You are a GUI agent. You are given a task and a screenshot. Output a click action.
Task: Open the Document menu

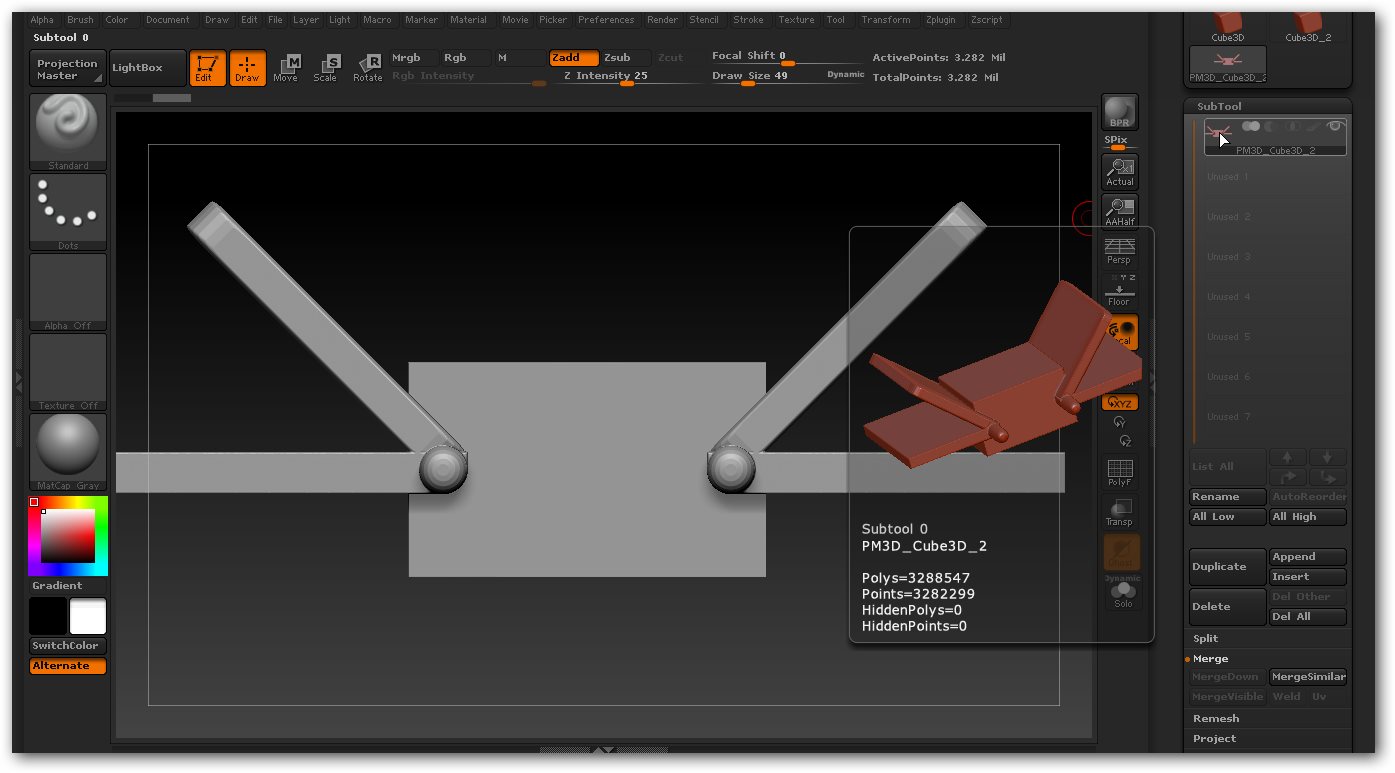click(x=167, y=20)
